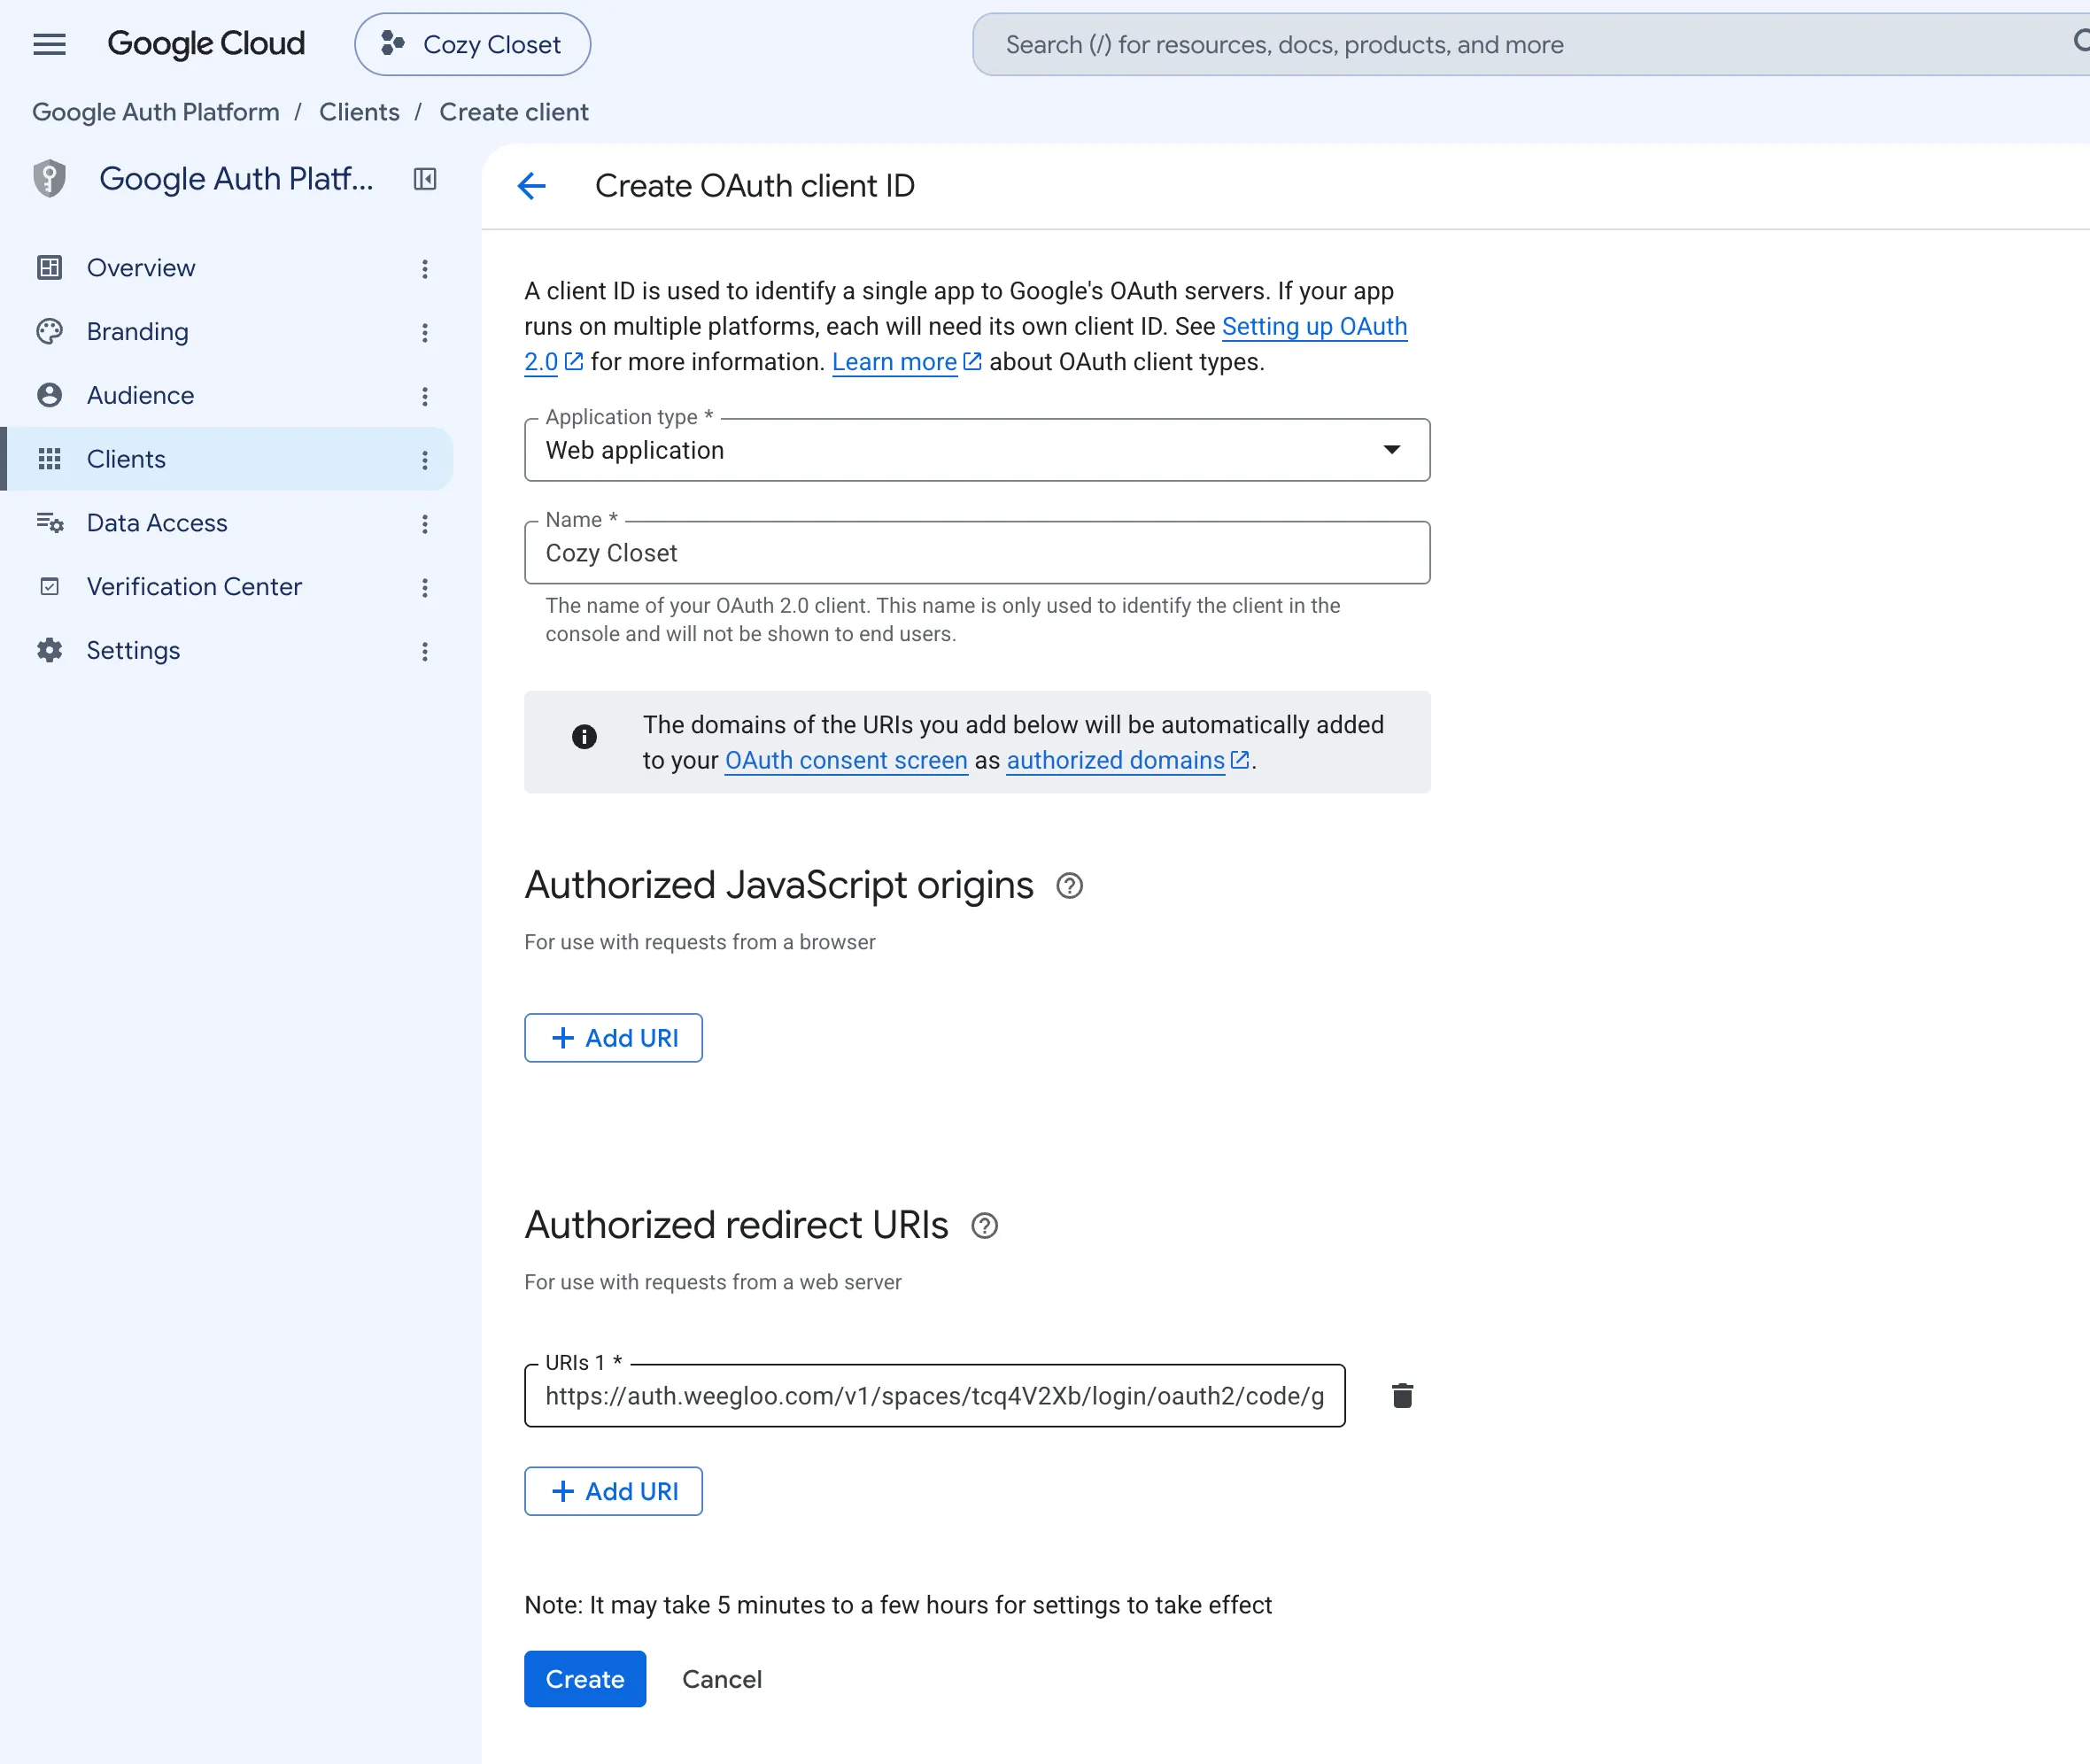
Task: Open the OAuth consent screen link
Action: (x=846, y=761)
